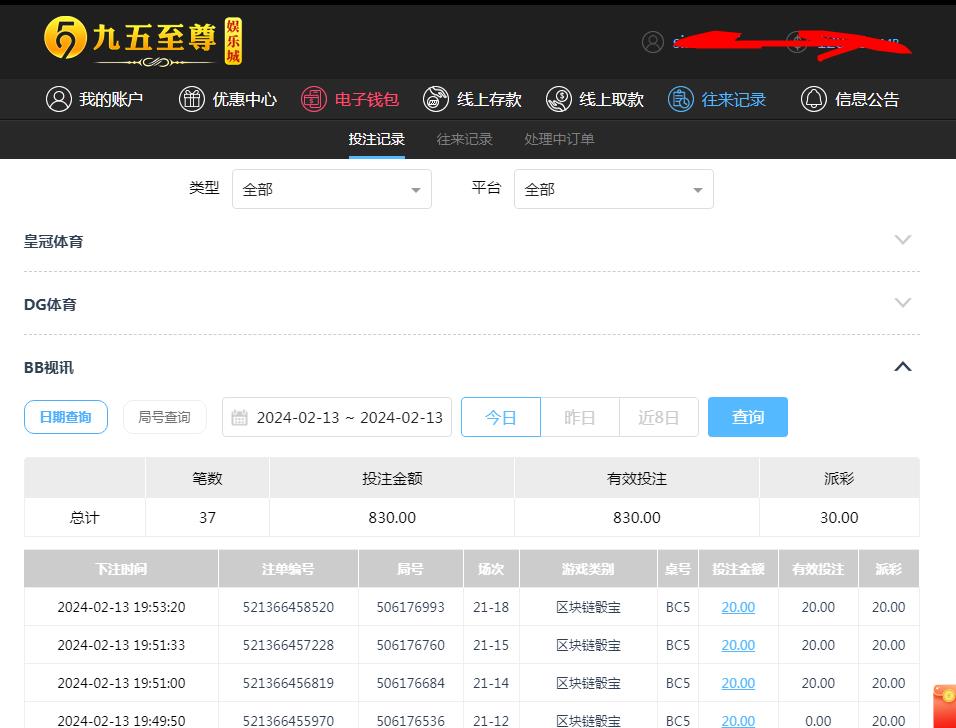Open 20.00 bet link for order 521366458520
956x728 pixels.
point(738,607)
